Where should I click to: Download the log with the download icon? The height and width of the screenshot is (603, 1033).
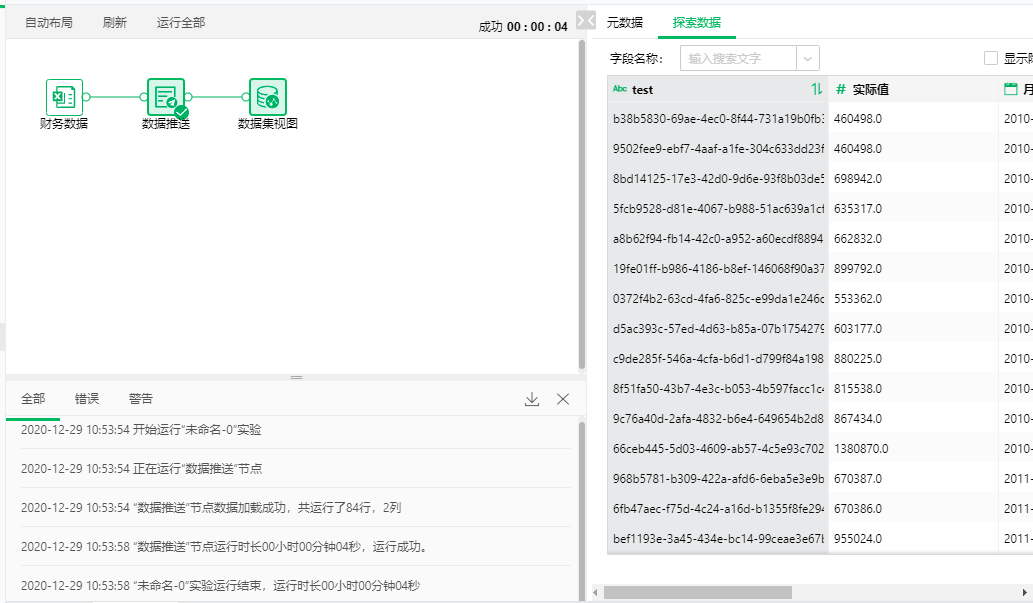coord(532,399)
